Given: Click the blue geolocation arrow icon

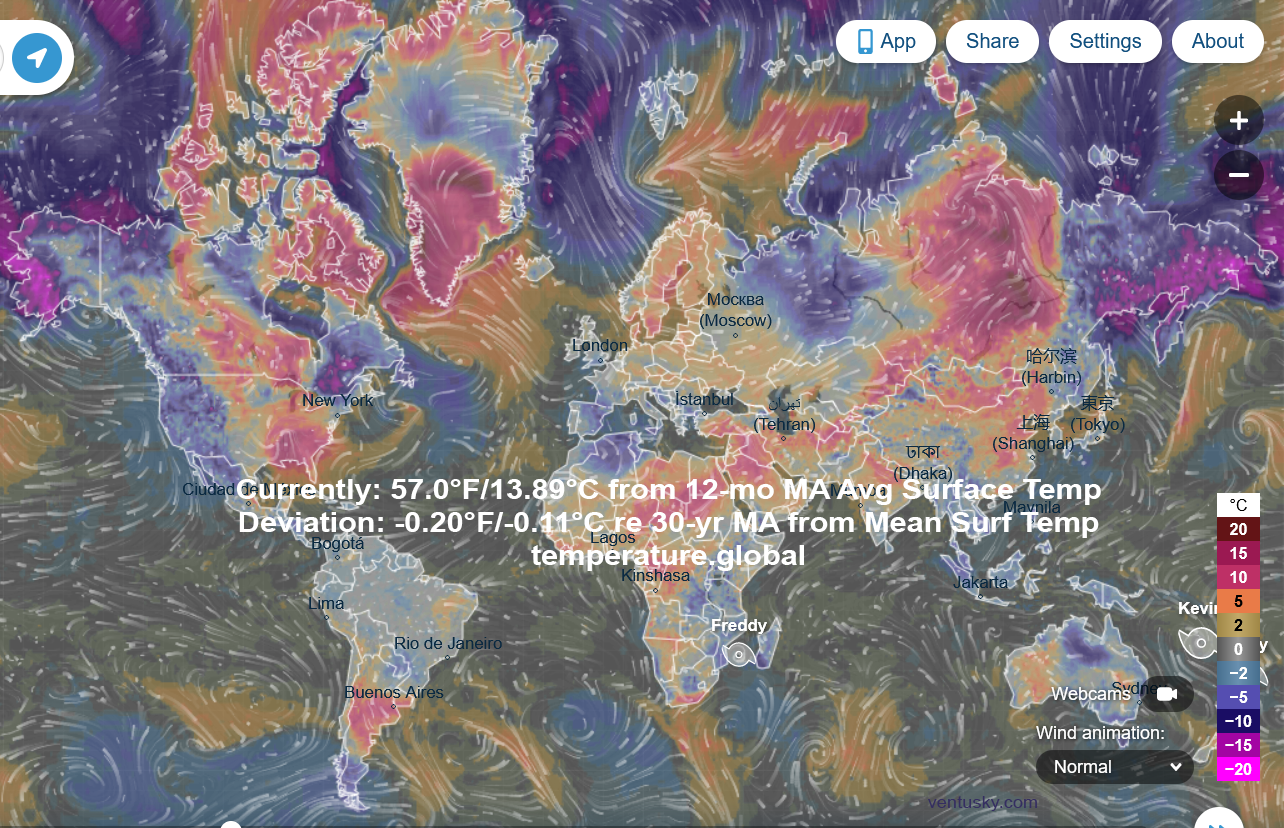Looking at the screenshot, I should click(37, 58).
